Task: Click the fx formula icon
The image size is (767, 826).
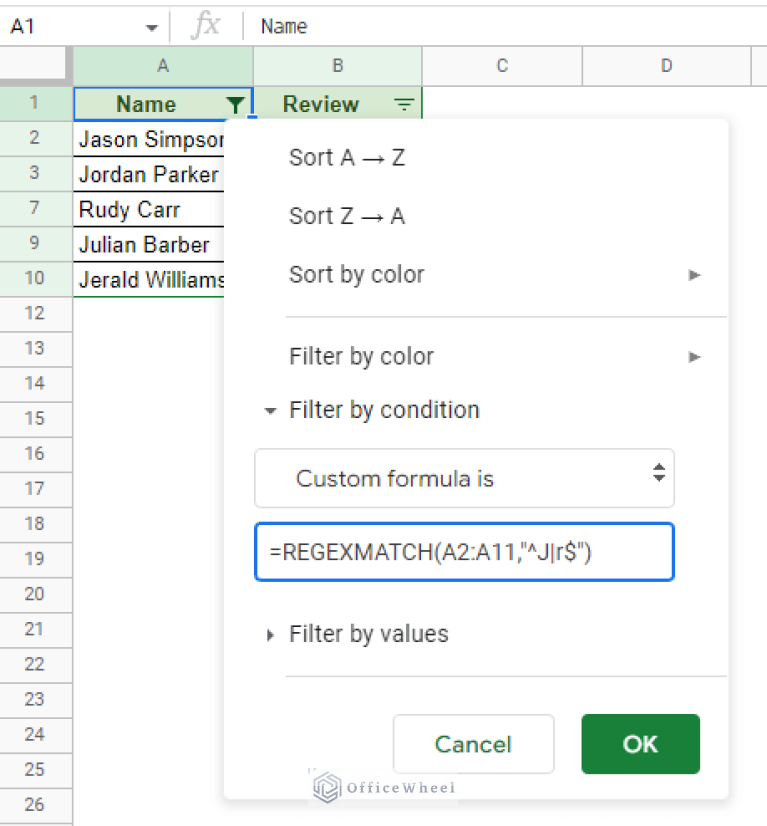Action: [x=205, y=26]
